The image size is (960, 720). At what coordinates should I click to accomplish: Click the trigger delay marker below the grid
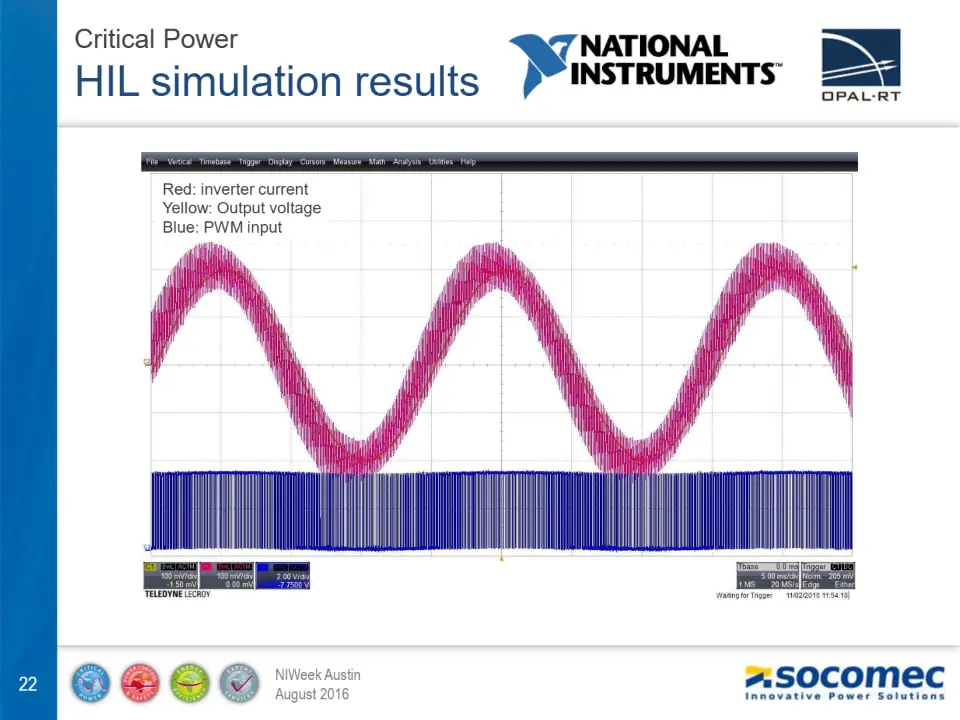click(501, 558)
